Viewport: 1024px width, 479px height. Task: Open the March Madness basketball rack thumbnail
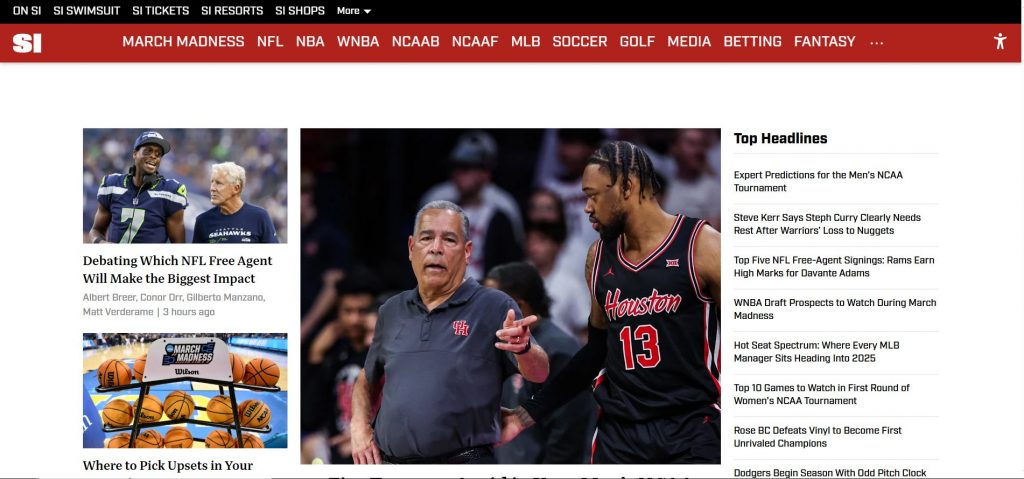pyautogui.click(x=185, y=391)
